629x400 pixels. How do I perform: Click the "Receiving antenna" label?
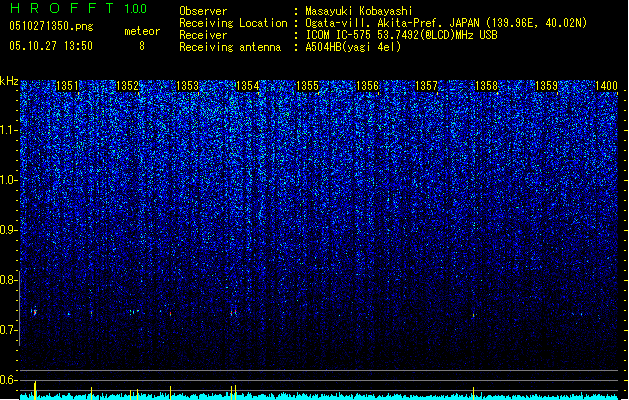230,47
